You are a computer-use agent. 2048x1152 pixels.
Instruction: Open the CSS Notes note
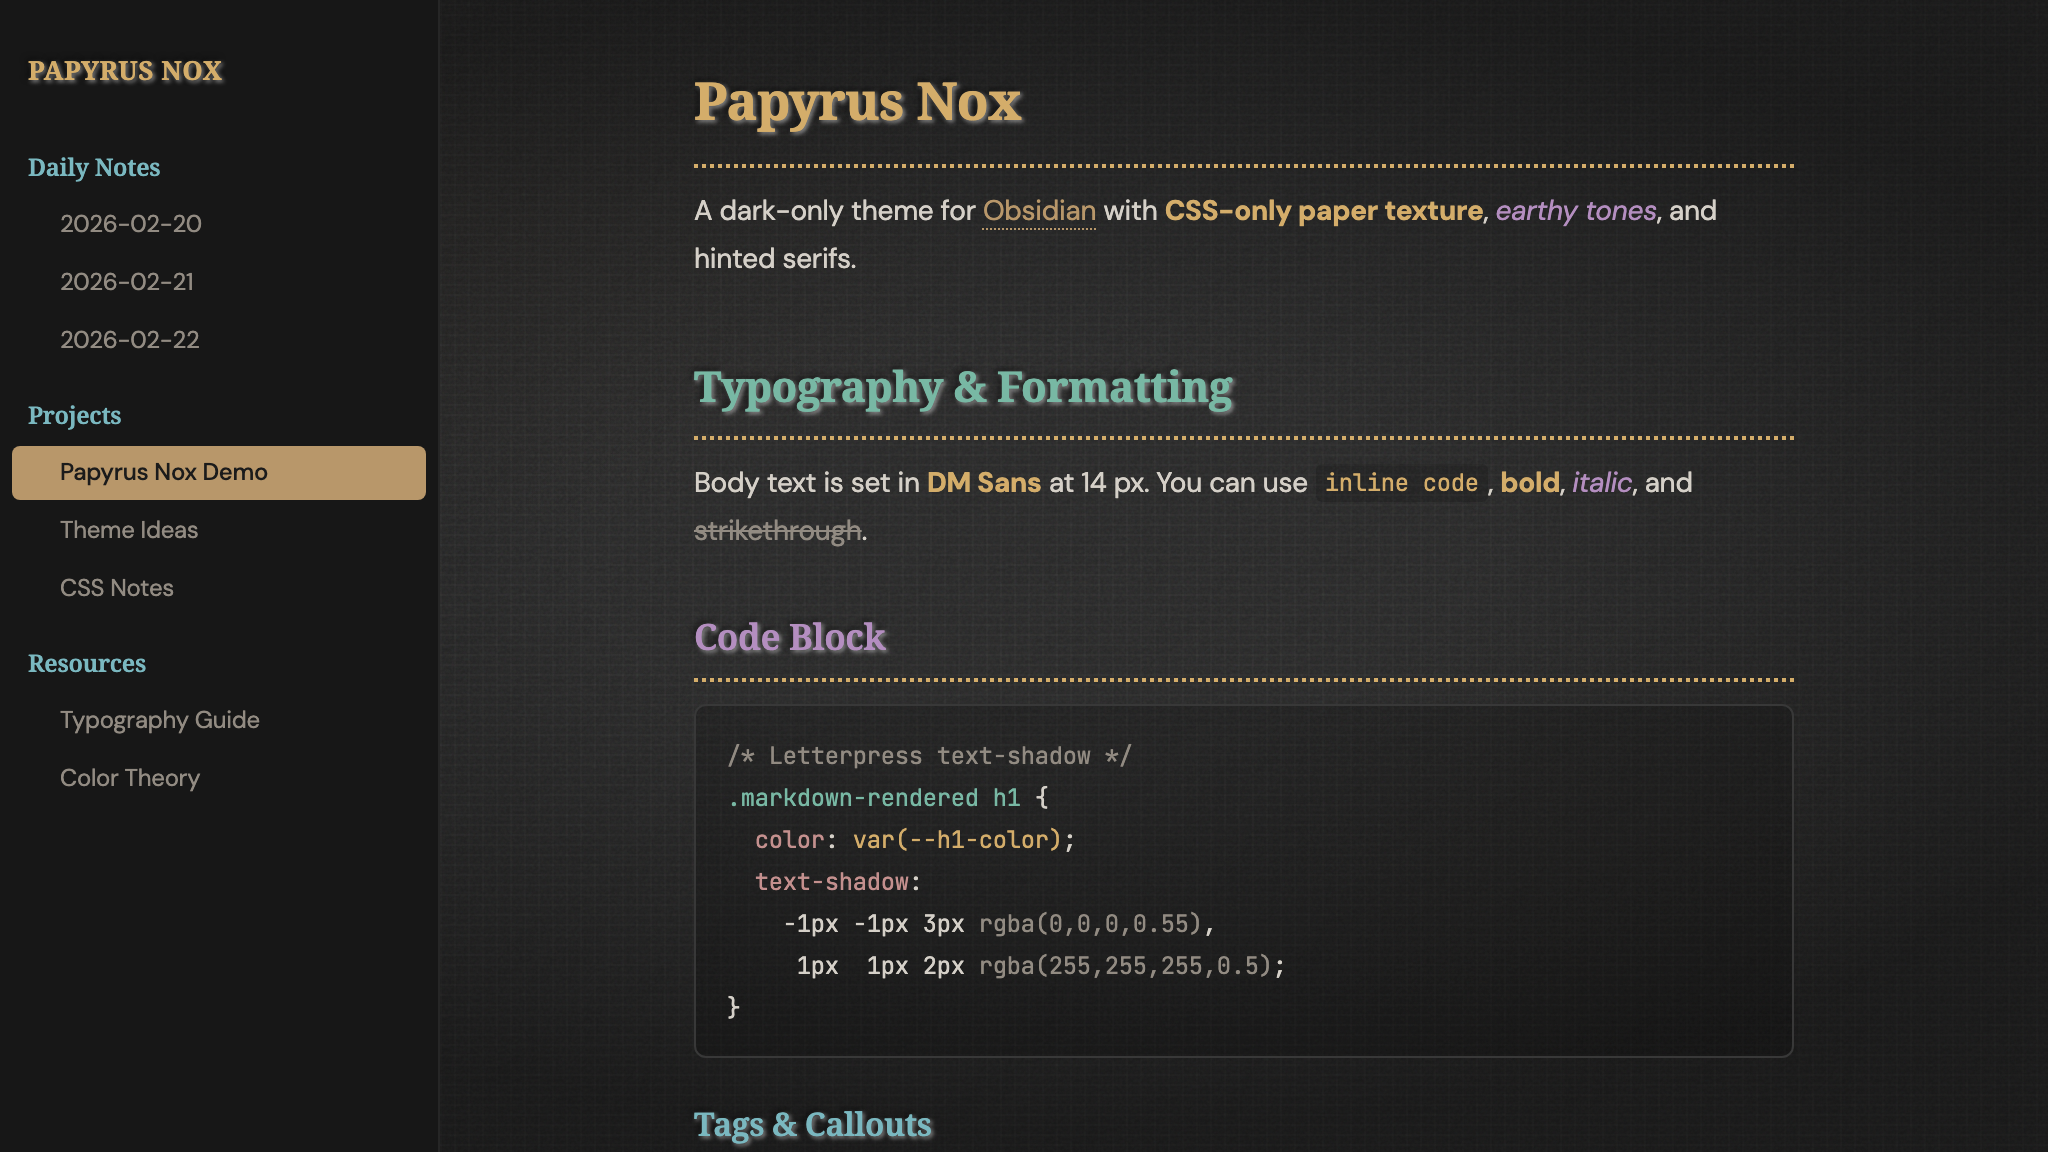pos(117,588)
